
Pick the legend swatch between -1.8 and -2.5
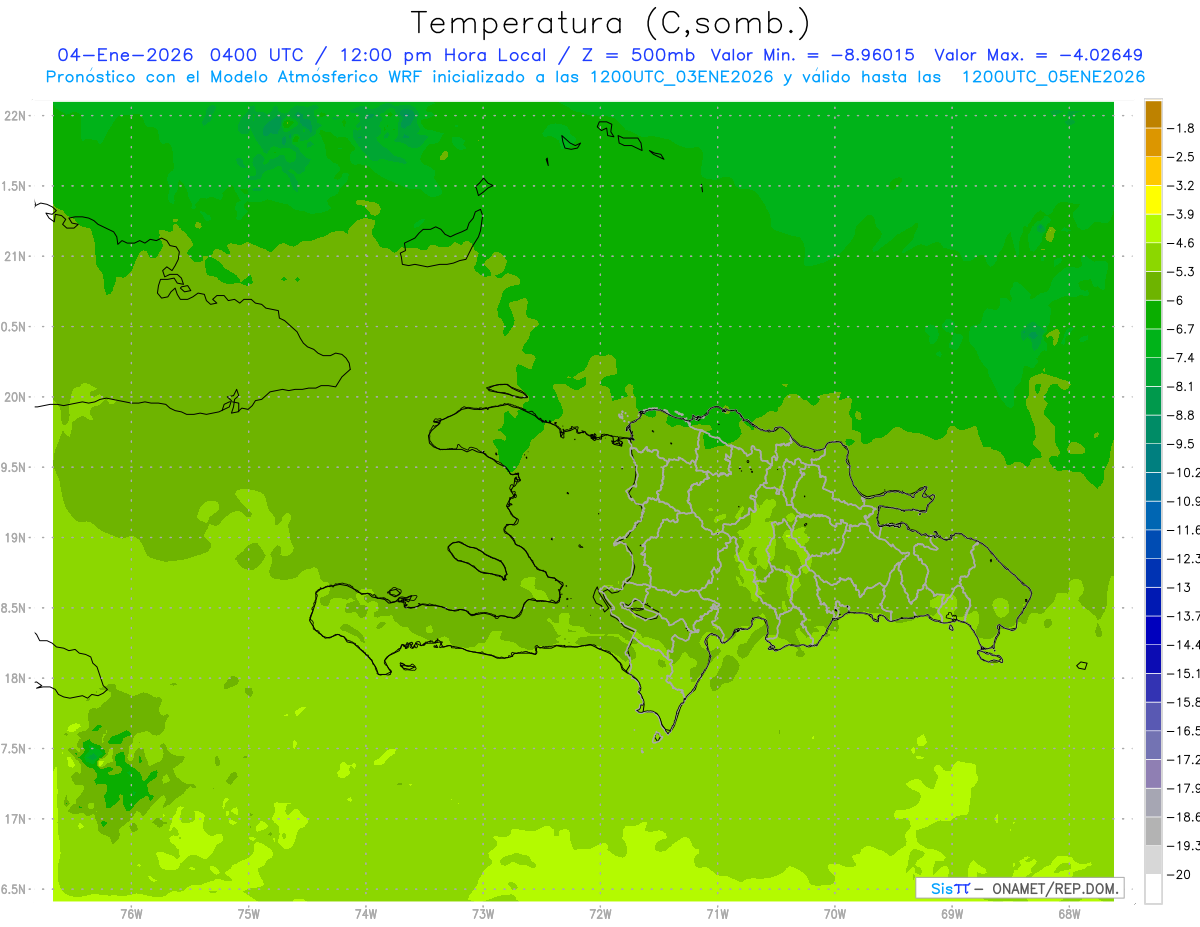coord(1153,143)
